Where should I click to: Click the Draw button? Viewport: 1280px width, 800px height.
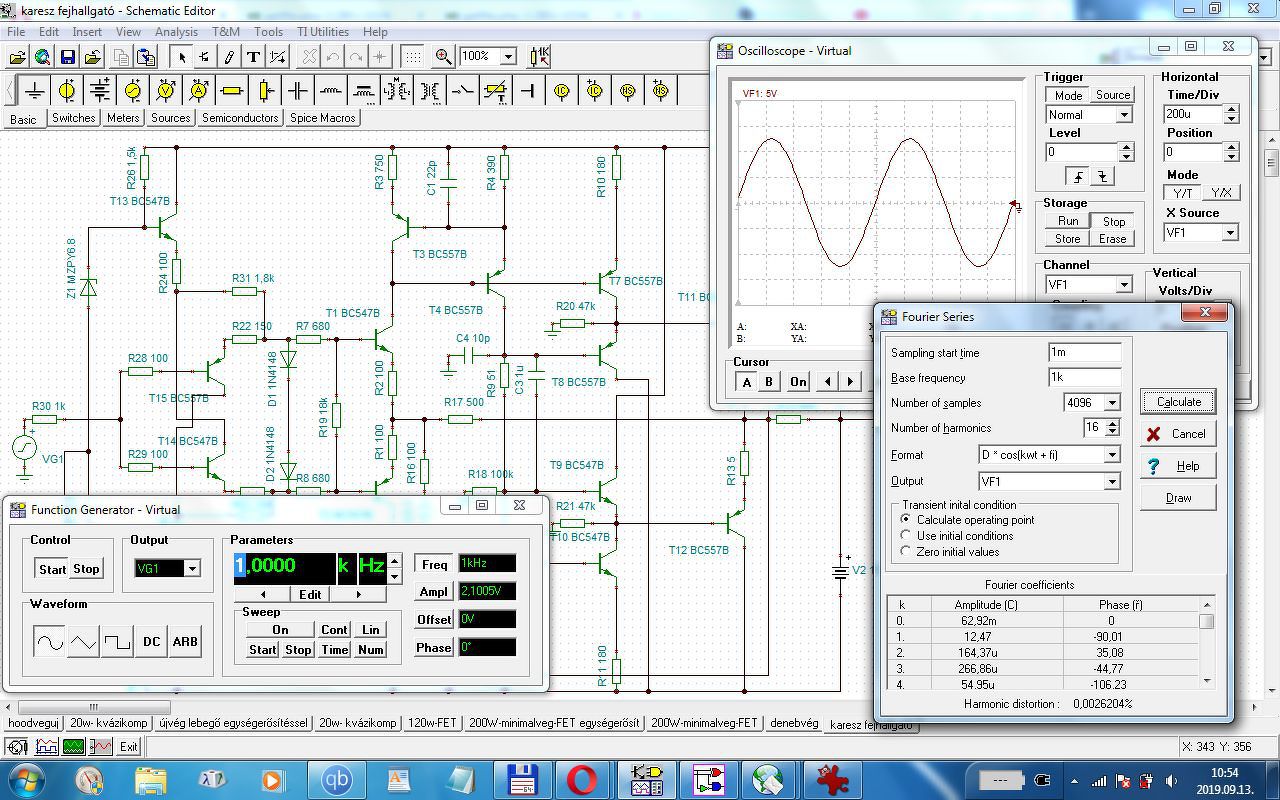[x=1178, y=498]
